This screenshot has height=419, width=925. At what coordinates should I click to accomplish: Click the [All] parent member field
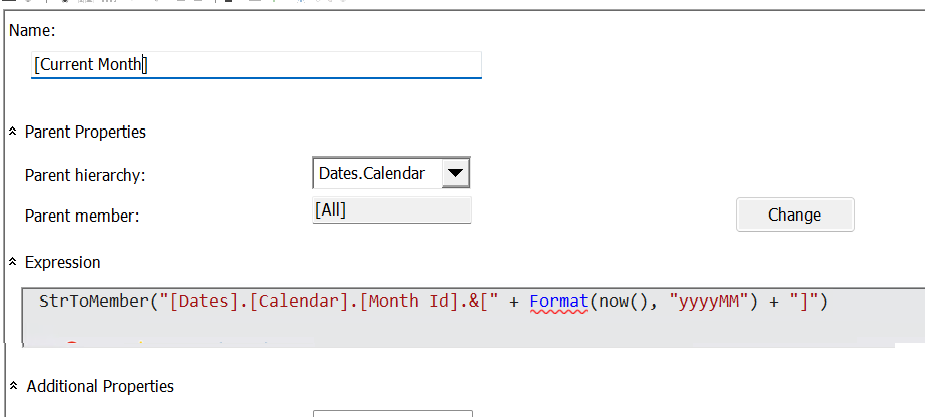point(391,210)
